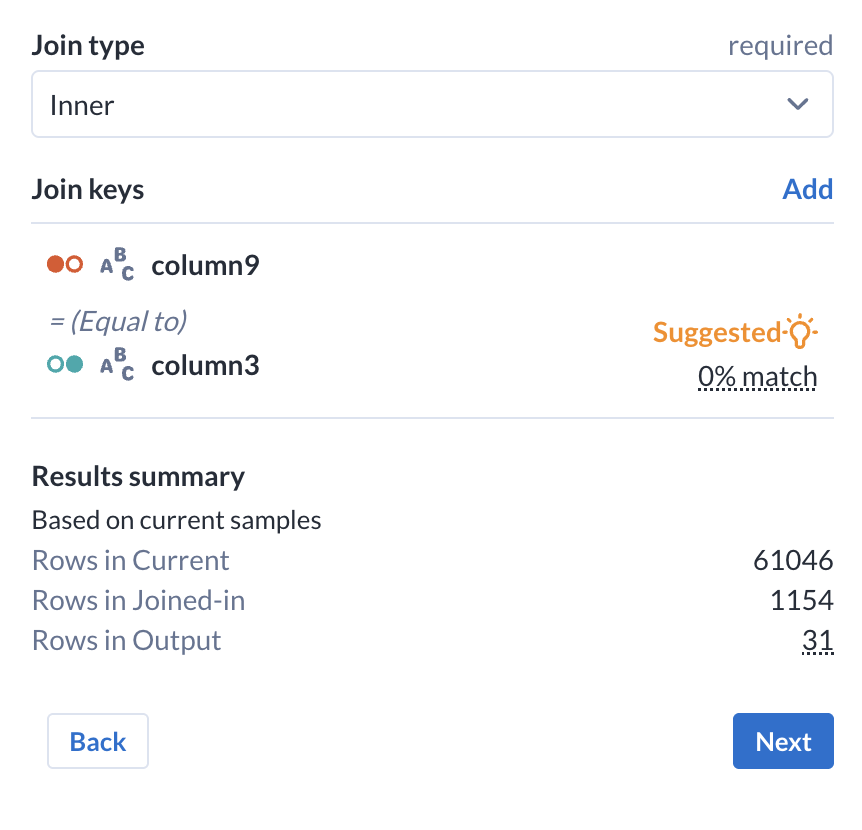Proceed with the Next button
The width and height of the screenshot is (862, 830).
[783, 741]
